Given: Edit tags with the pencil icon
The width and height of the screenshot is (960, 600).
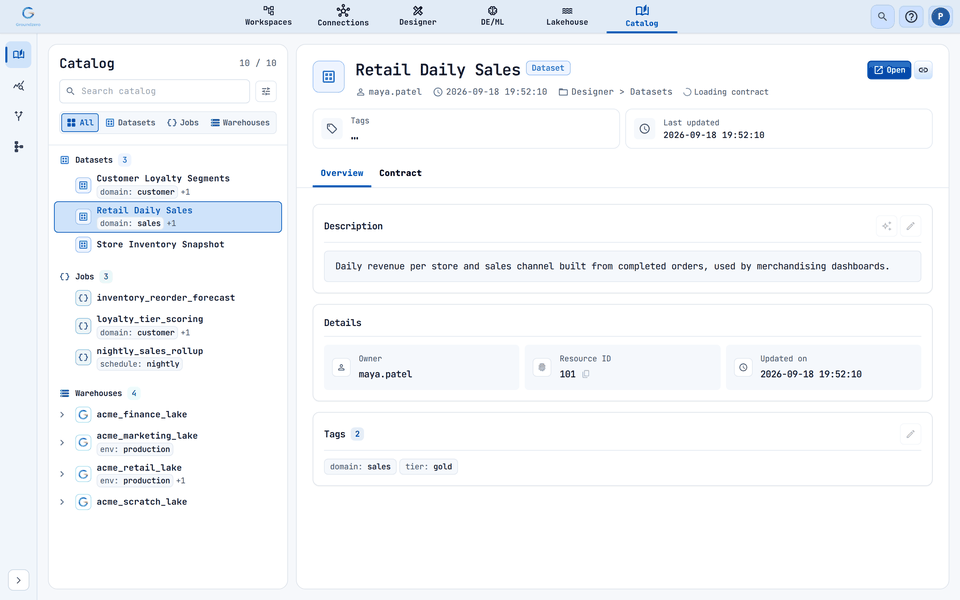Looking at the screenshot, I should click(x=910, y=434).
